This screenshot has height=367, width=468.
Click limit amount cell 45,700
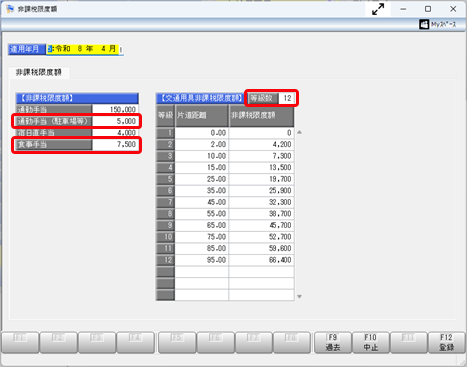click(261, 225)
